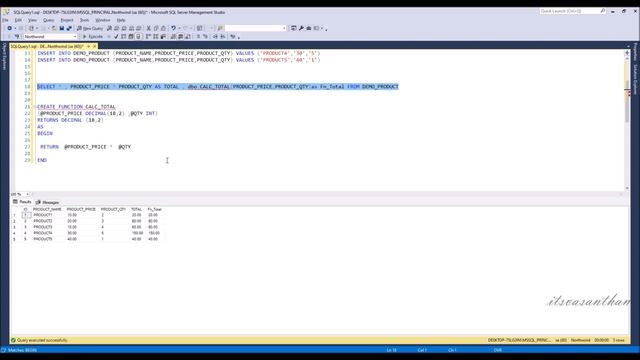This screenshot has width=640, height=360.
Task: Click the Increase Indent icon
Action: 222,37
